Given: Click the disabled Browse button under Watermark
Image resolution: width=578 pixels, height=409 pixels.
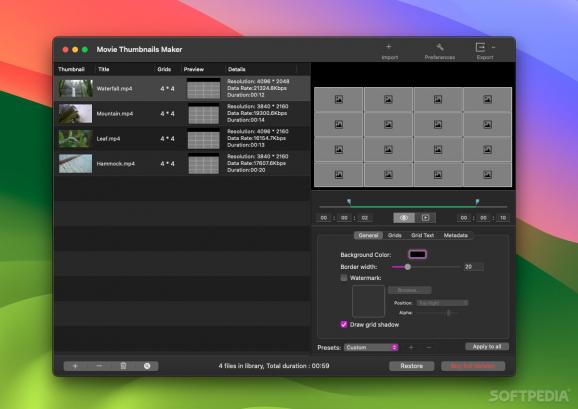Looking at the screenshot, I should point(409,290).
